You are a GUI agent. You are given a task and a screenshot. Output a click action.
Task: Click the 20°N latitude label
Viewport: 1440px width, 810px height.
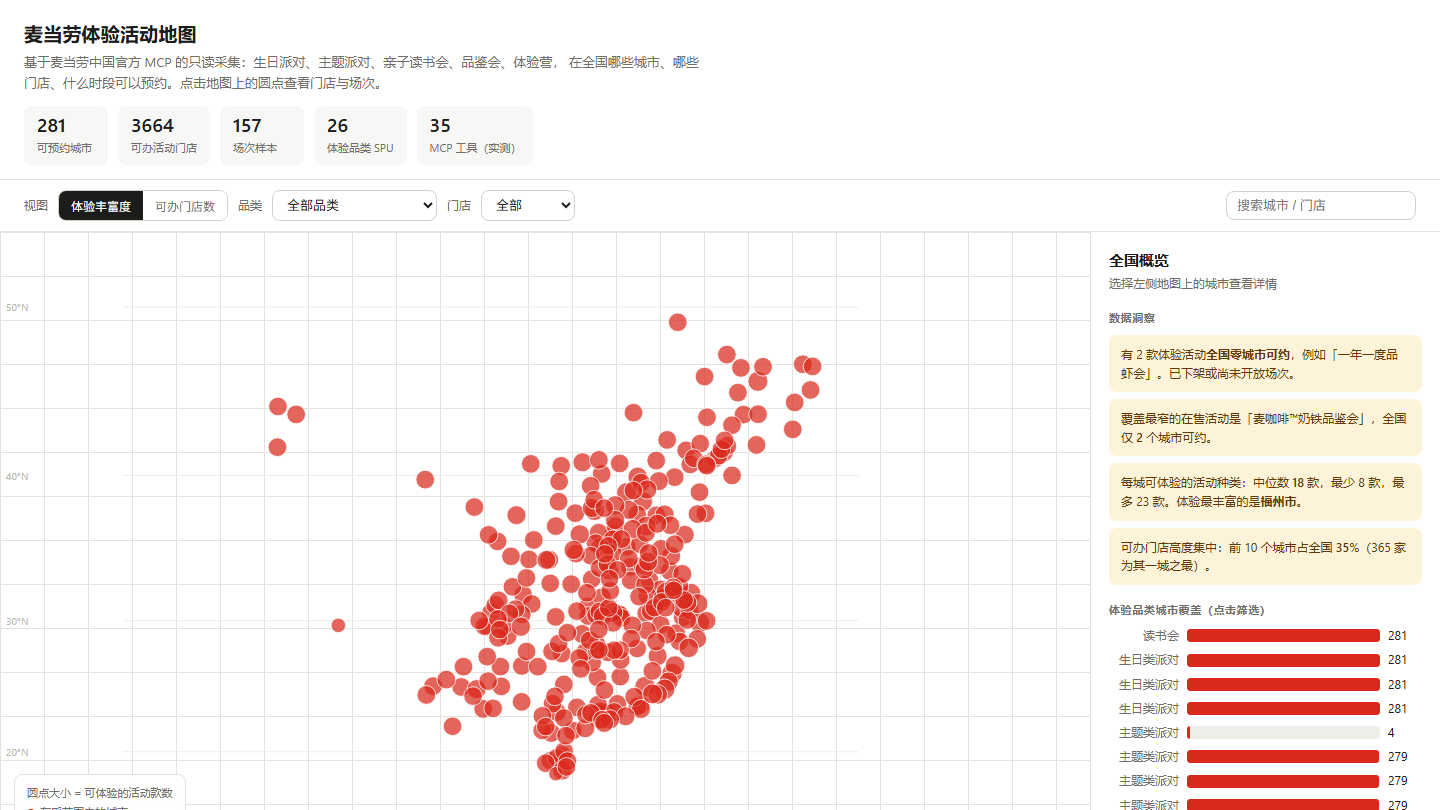point(17,752)
